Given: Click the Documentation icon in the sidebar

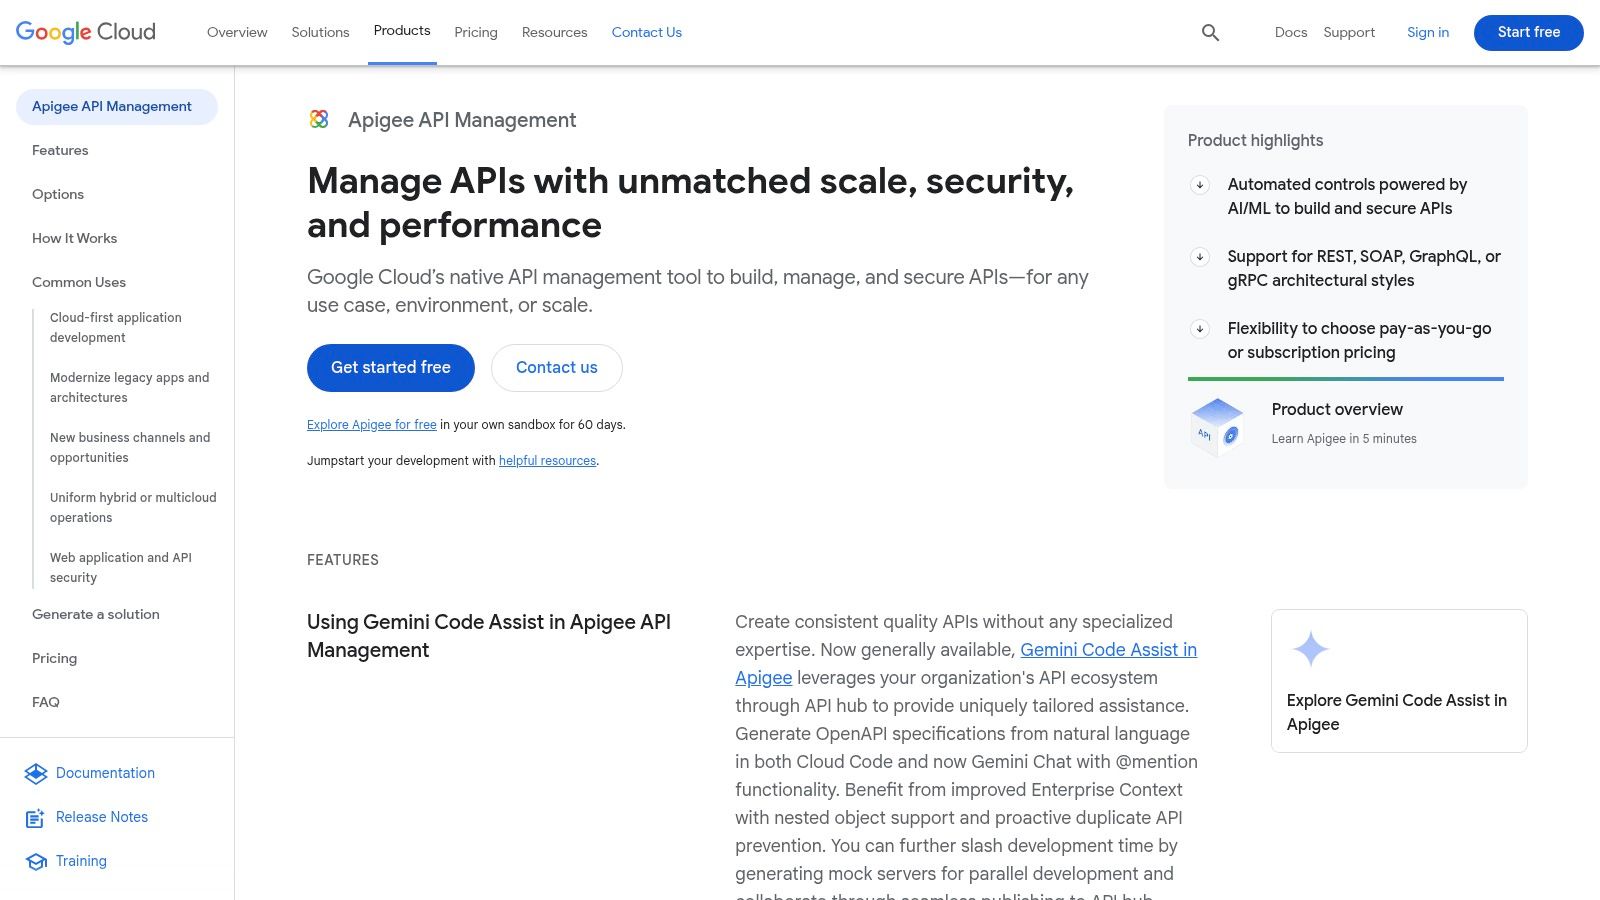Looking at the screenshot, I should [x=36, y=773].
